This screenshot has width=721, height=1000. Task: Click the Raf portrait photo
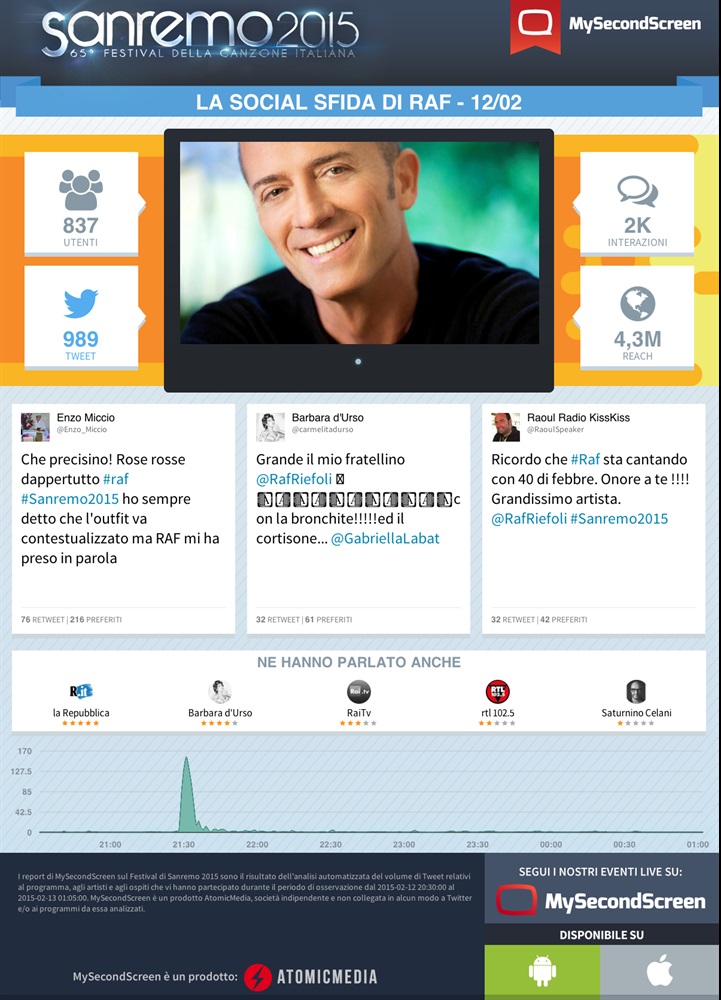point(359,243)
